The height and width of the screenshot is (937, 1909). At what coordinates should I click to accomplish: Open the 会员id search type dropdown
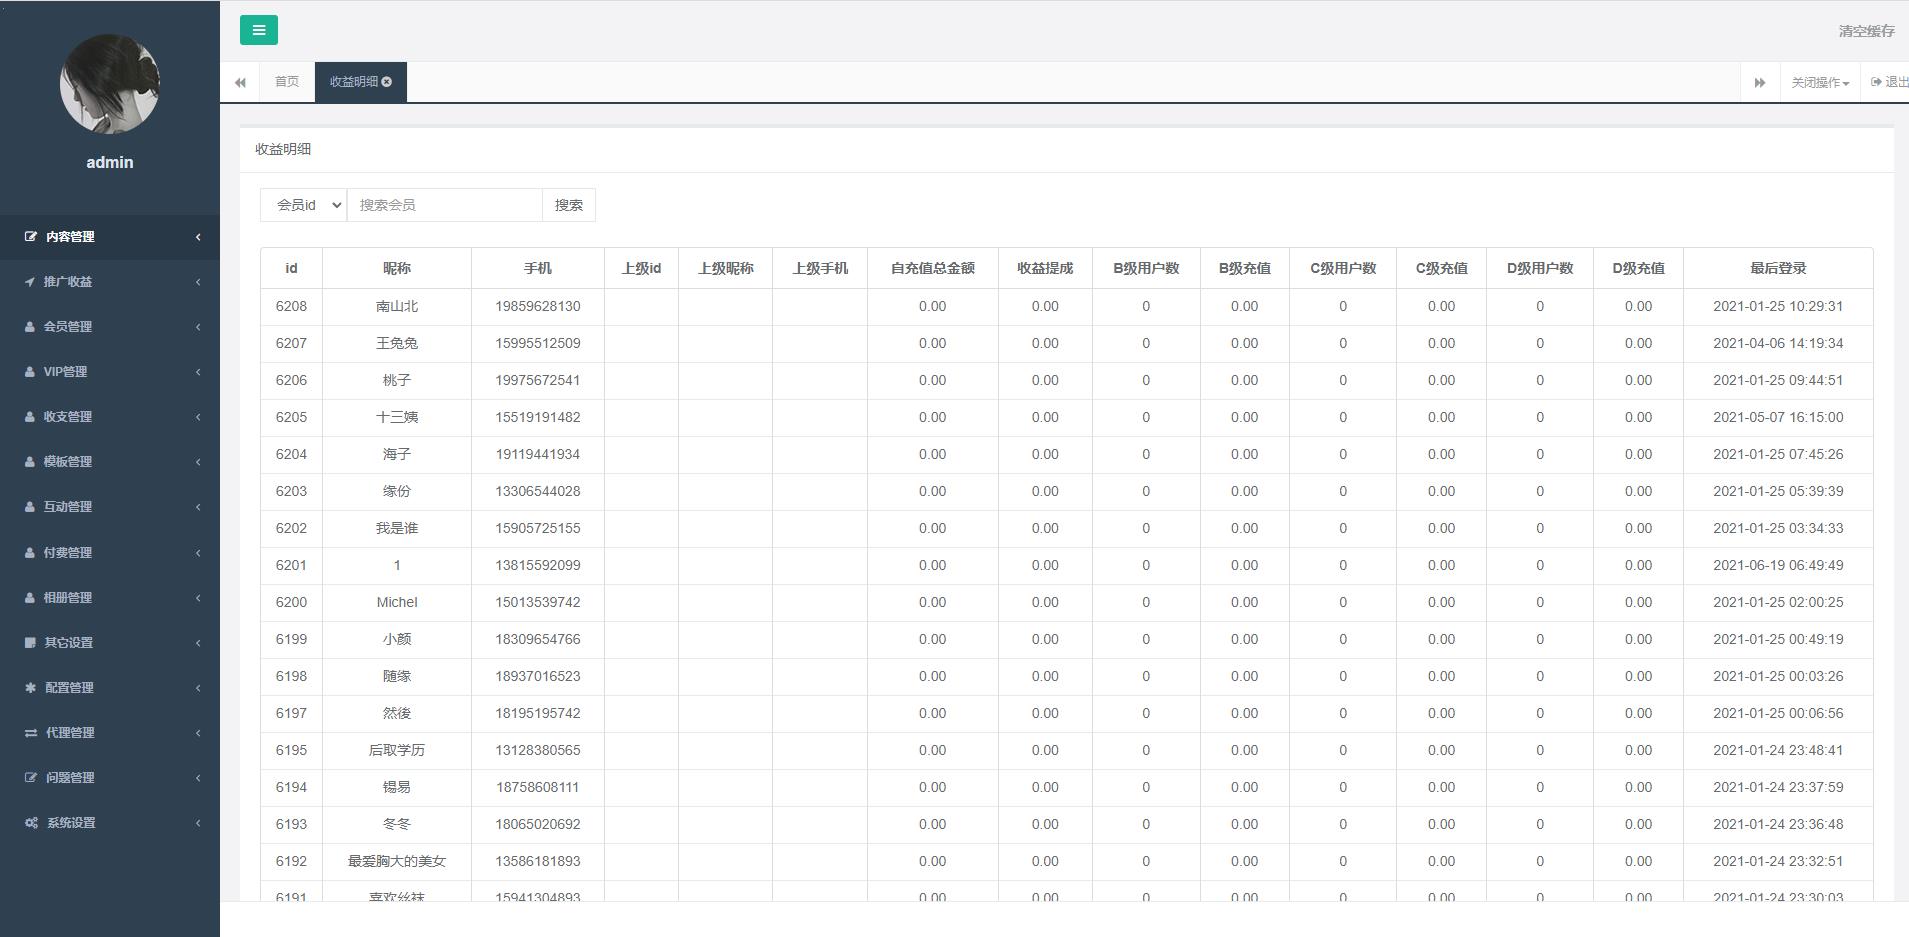click(303, 205)
